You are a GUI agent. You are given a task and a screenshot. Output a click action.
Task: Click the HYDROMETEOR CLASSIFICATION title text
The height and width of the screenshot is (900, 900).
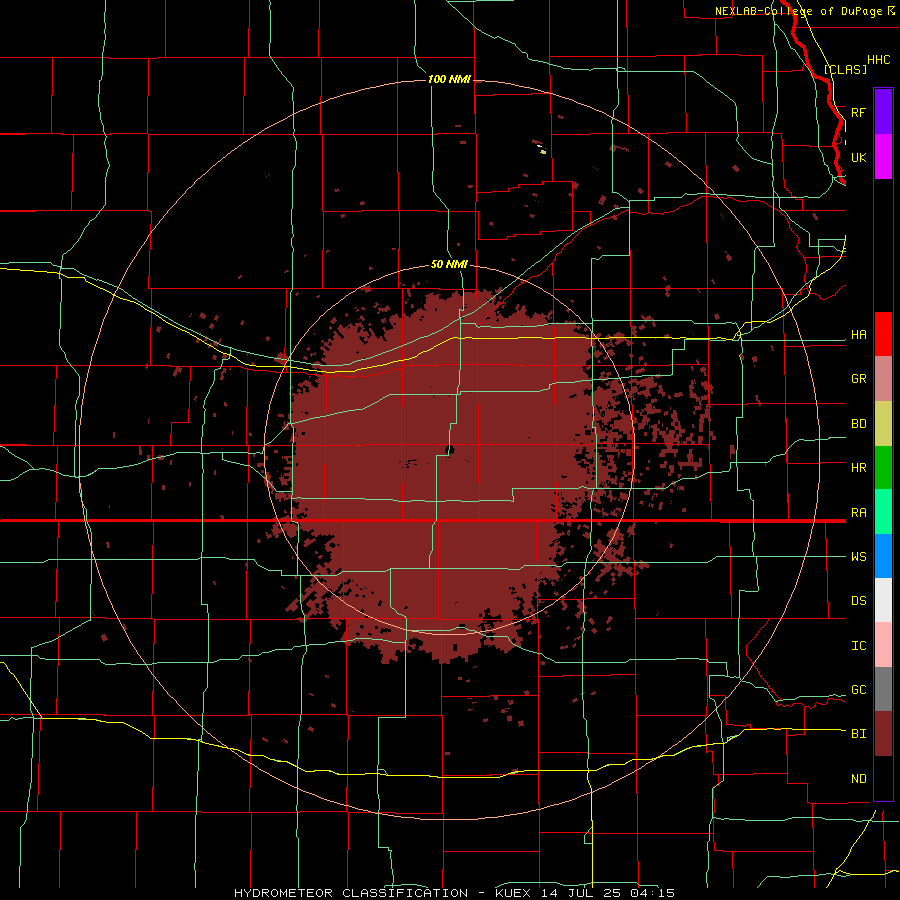tap(351, 893)
